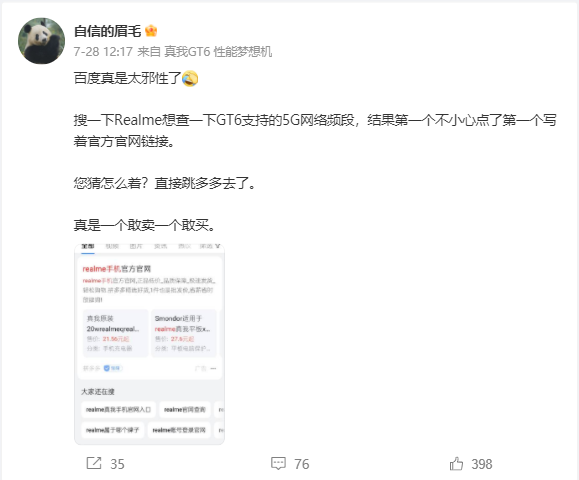Click the like count 398
Screen dimensions: 579x480
tap(482, 464)
